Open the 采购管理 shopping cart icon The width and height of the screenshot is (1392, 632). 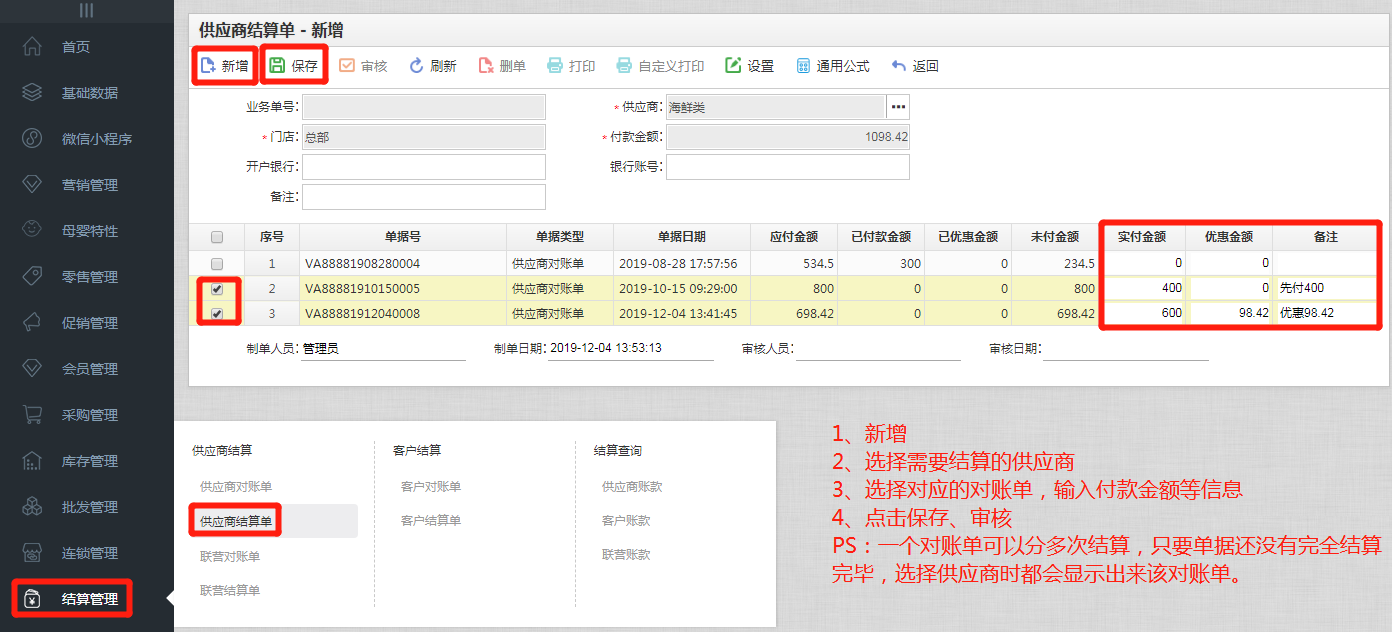click(32, 415)
